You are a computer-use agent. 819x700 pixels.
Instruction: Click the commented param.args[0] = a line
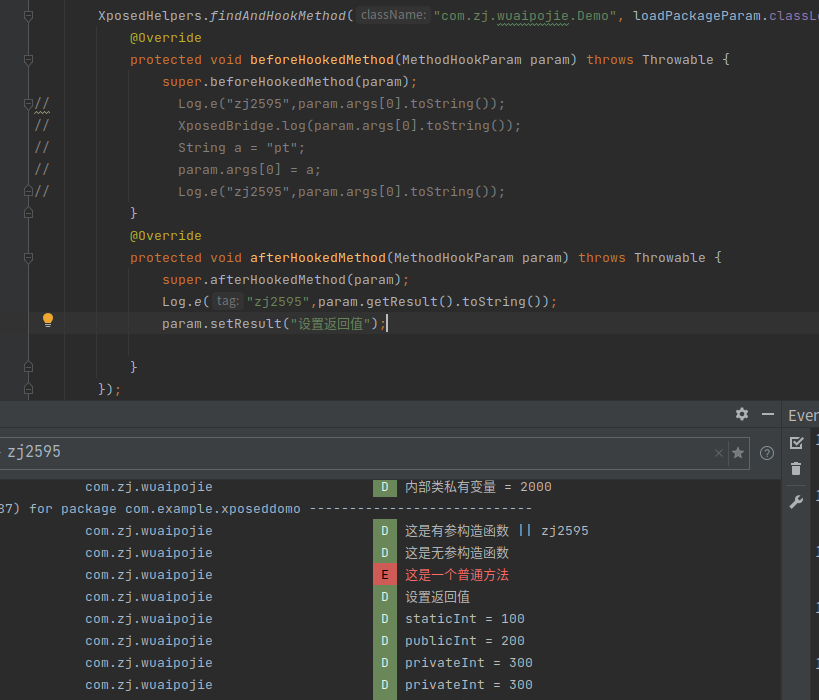click(x=249, y=170)
